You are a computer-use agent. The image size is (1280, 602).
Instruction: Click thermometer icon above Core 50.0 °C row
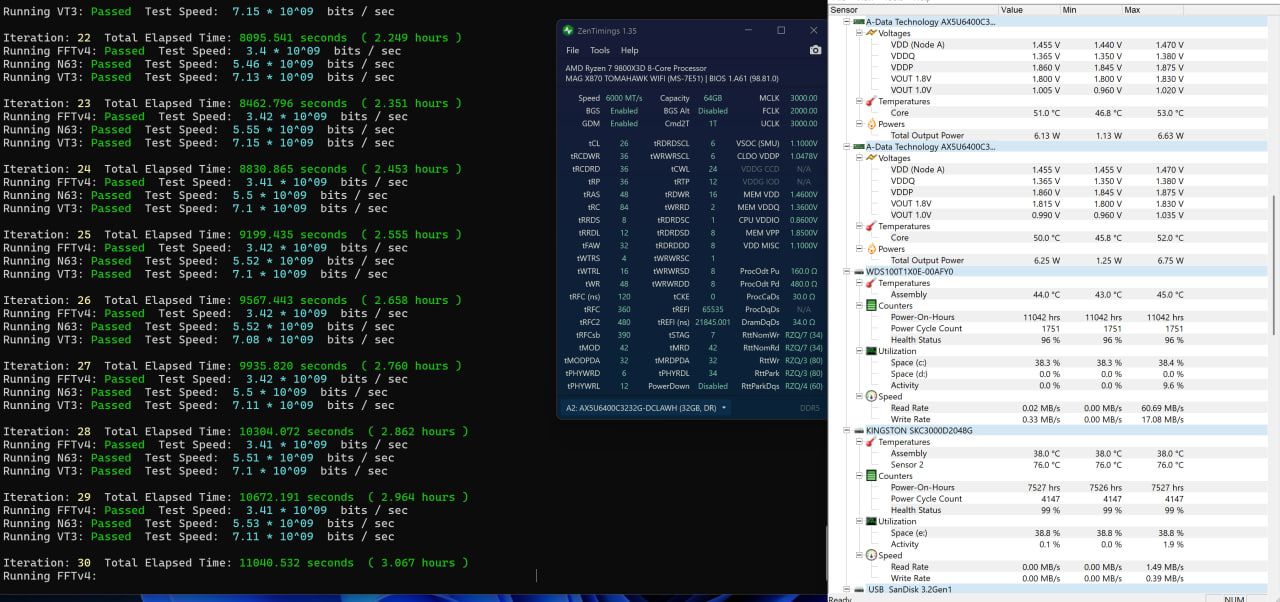pos(870,226)
